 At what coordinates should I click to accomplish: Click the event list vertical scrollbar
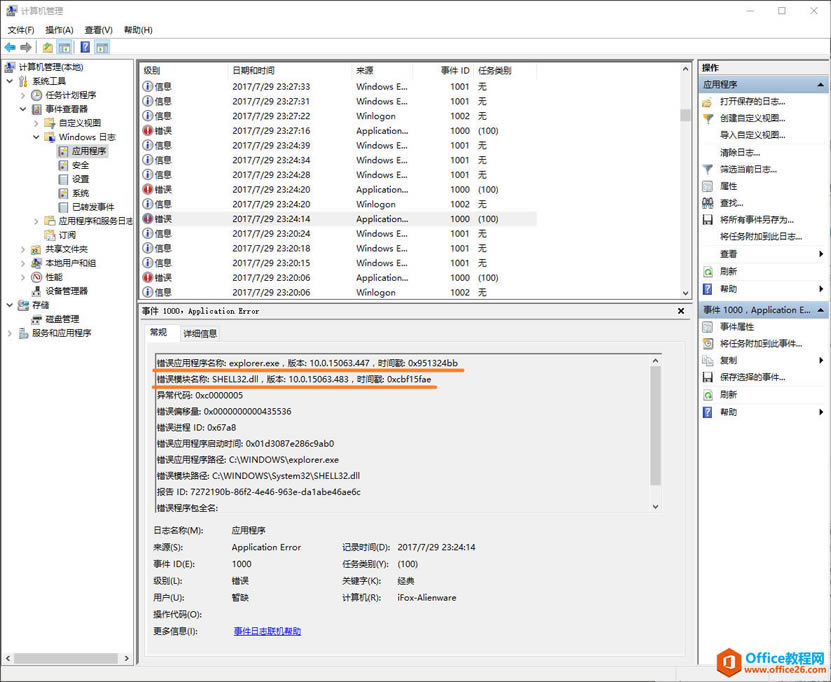tap(685, 200)
